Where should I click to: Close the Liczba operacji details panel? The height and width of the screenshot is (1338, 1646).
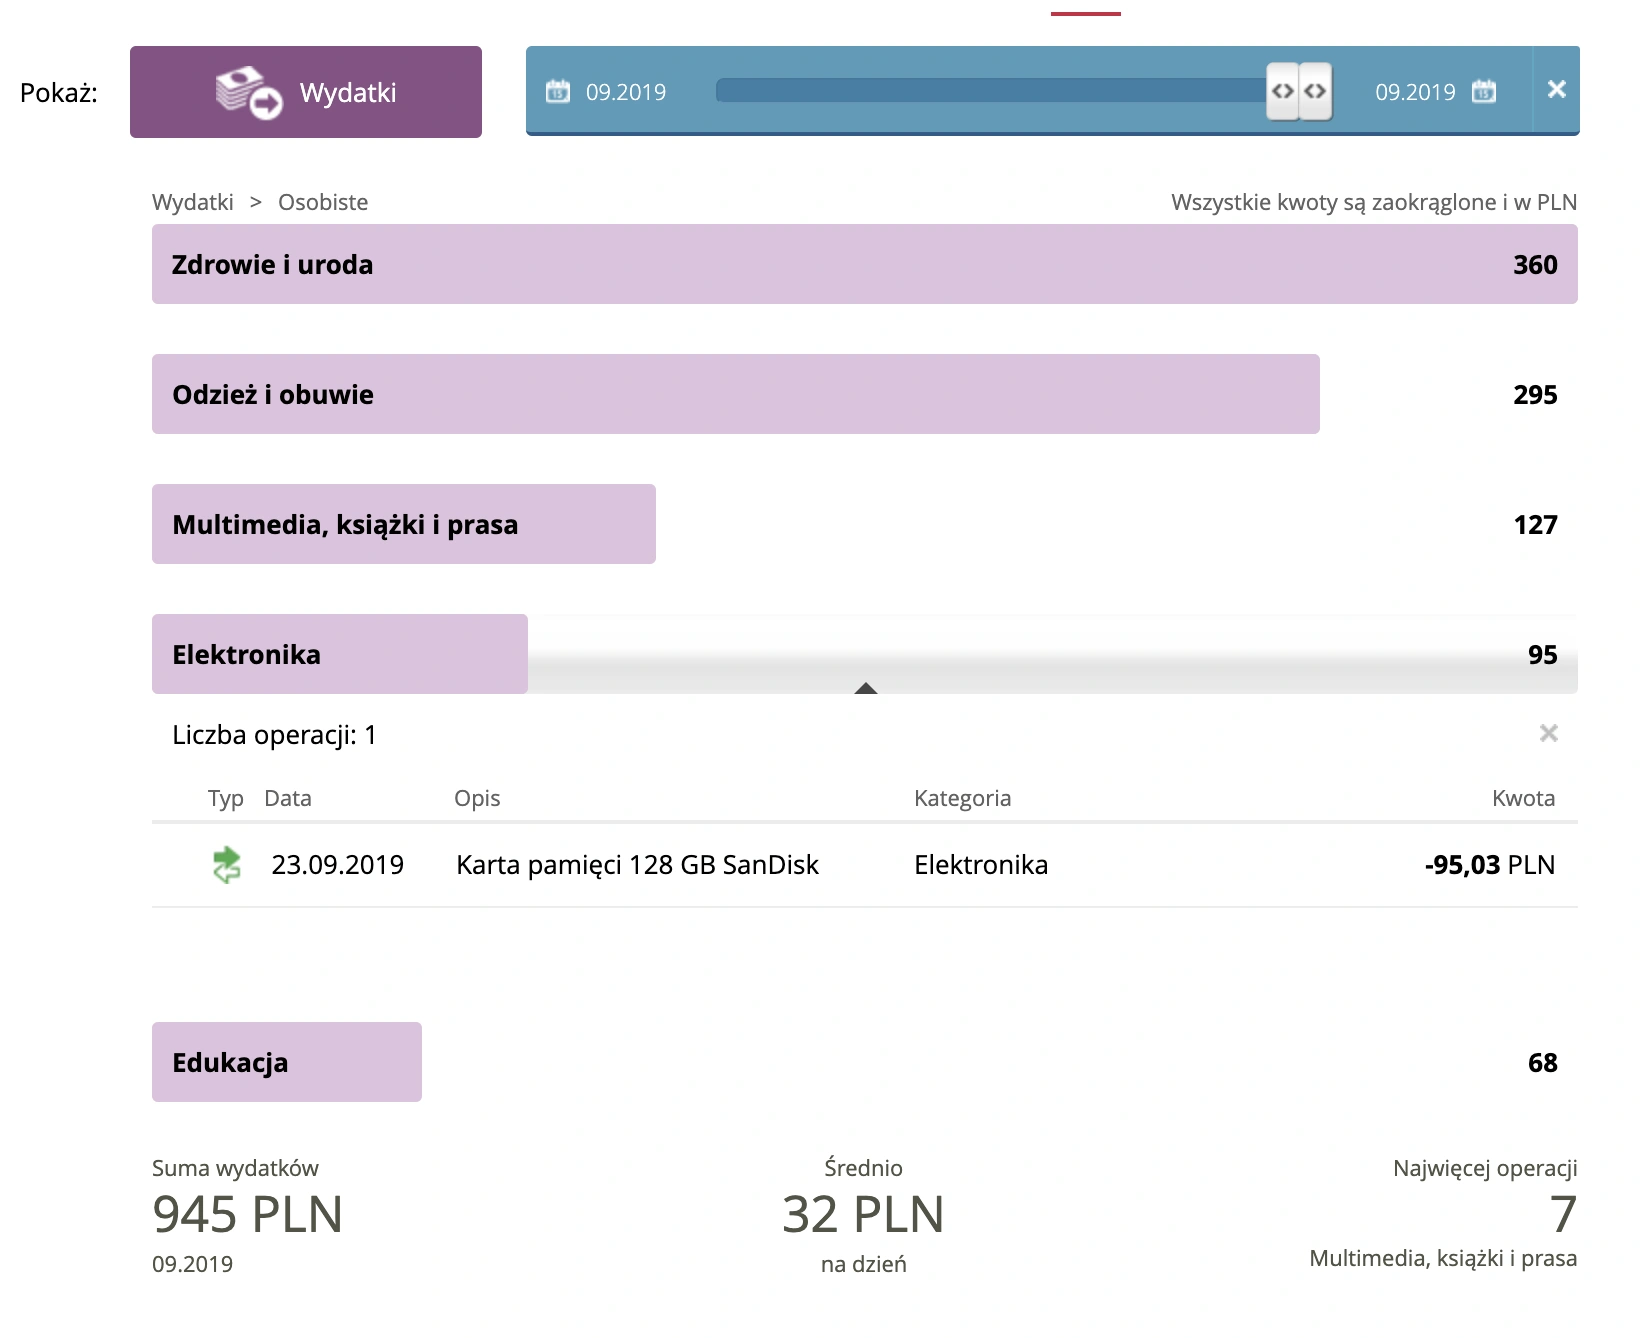click(x=1548, y=734)
